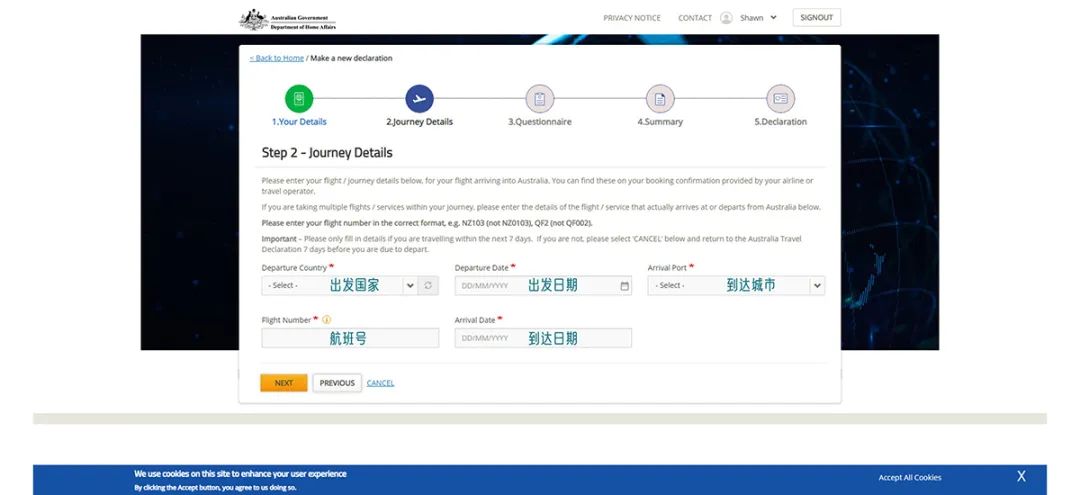Dismiss the cookie banner with X
The width and height of the screenshot is (1080, 495).
tap(1021, 476)
